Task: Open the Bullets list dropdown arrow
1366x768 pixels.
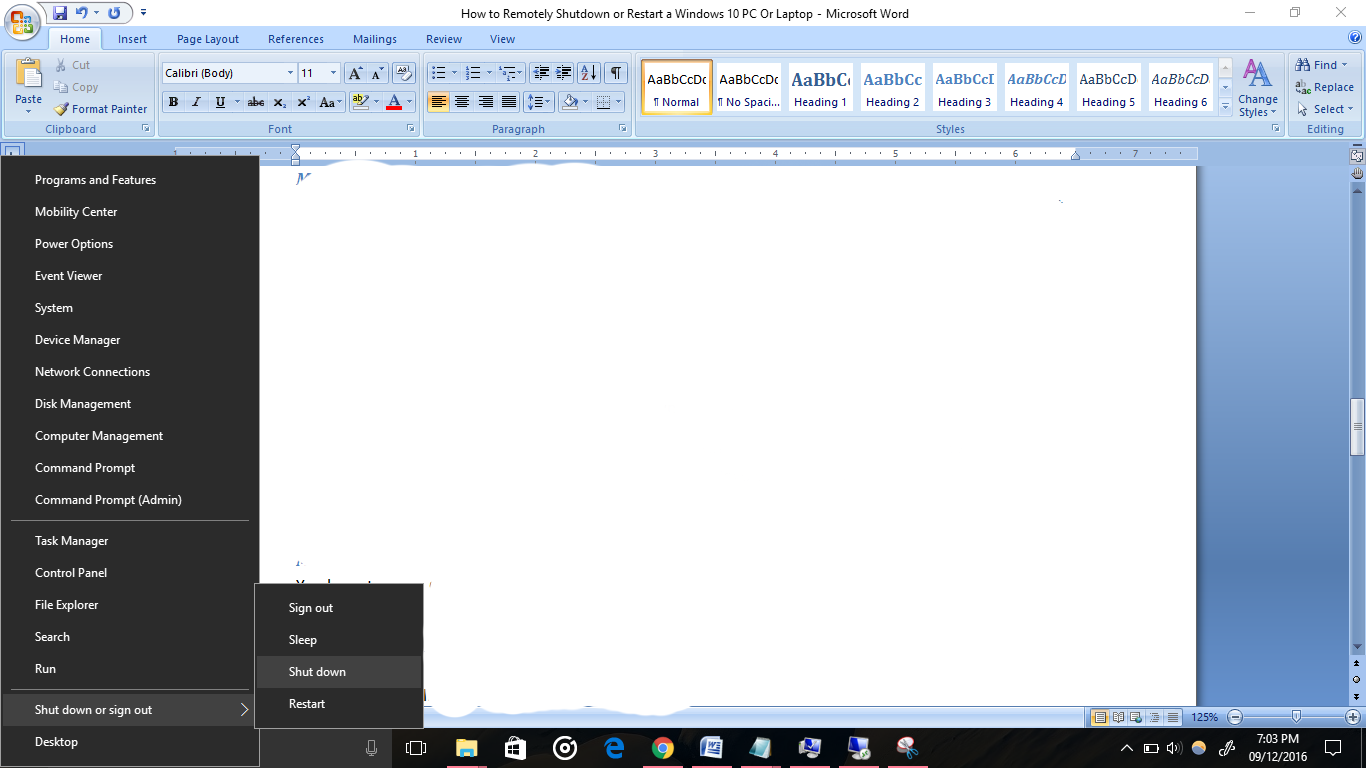Action: [454, 73]
